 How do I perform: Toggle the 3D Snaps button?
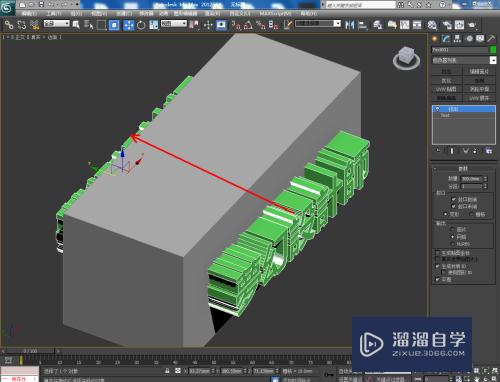[236, 25]
